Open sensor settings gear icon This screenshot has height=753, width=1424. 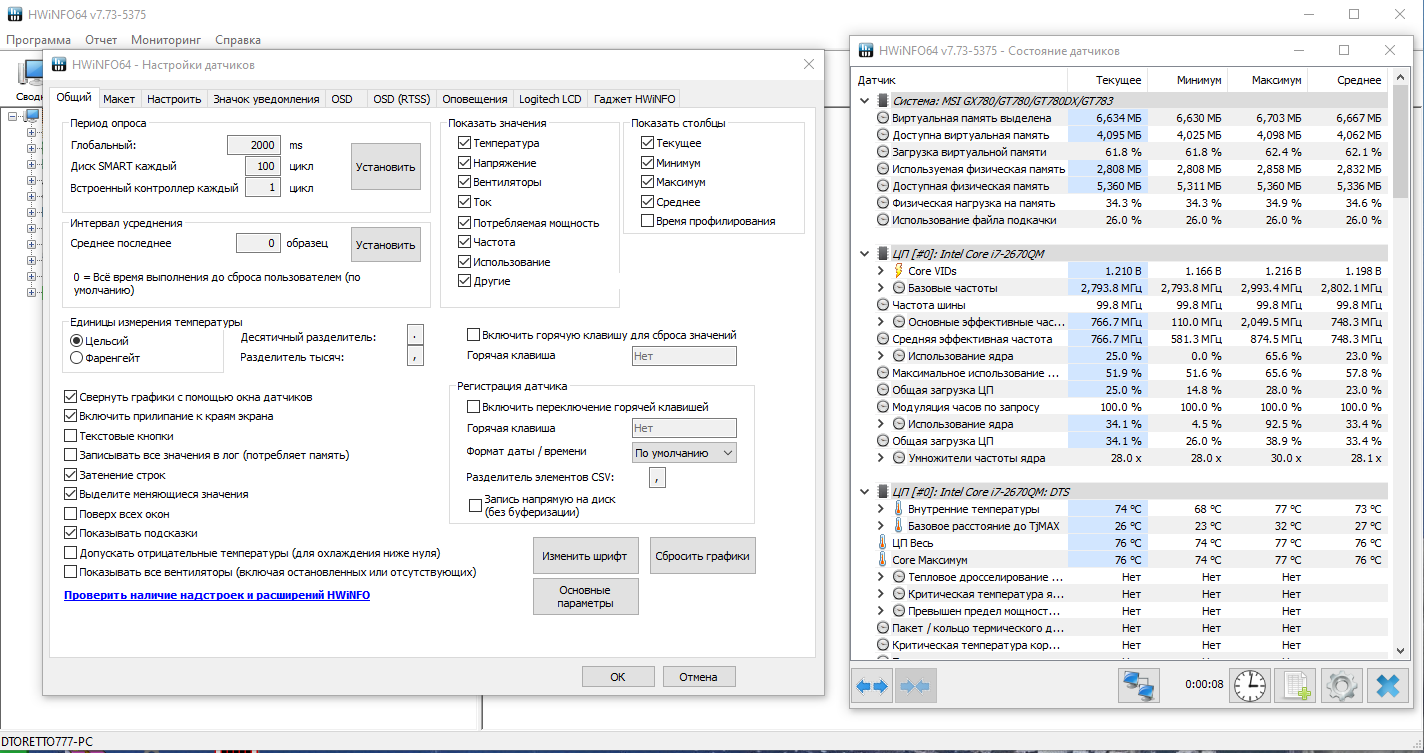pyautogui.click(x=1341, y=686)
